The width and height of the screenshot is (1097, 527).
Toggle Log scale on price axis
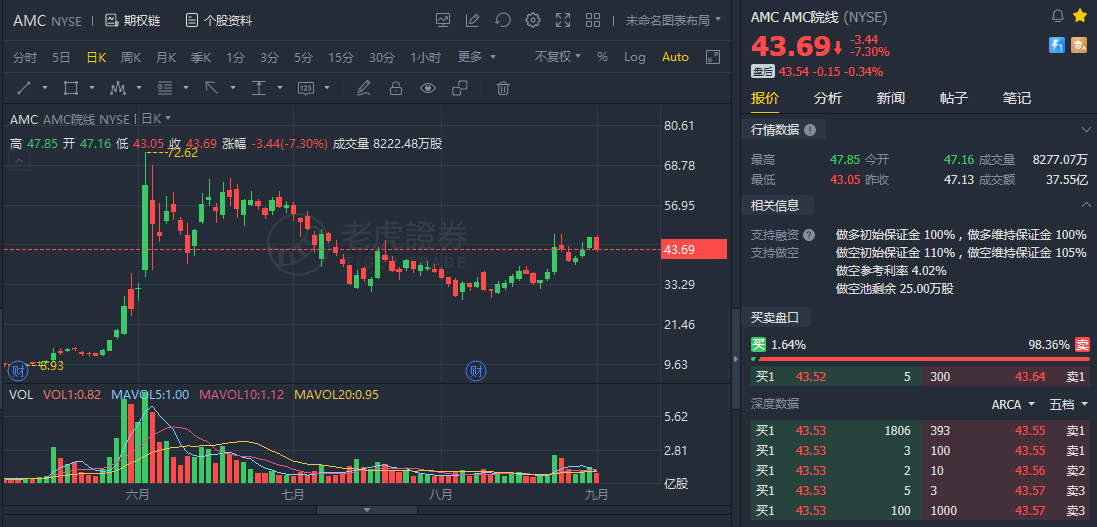tap(635, 57)
